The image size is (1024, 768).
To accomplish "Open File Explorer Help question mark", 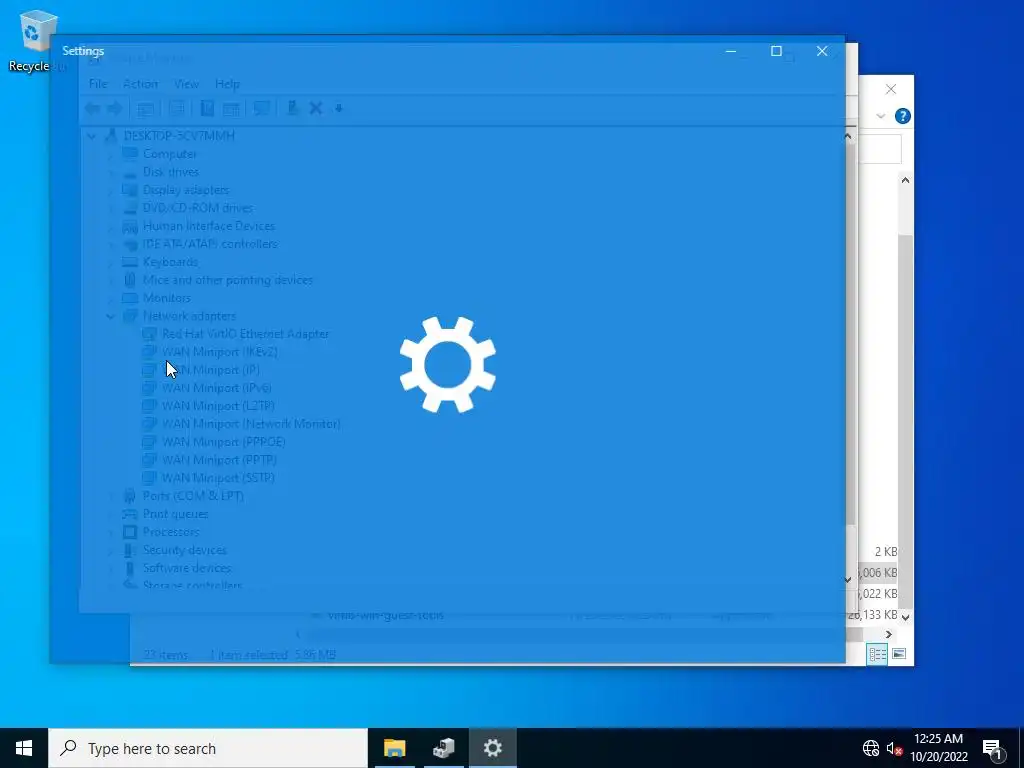I will 903,116.
